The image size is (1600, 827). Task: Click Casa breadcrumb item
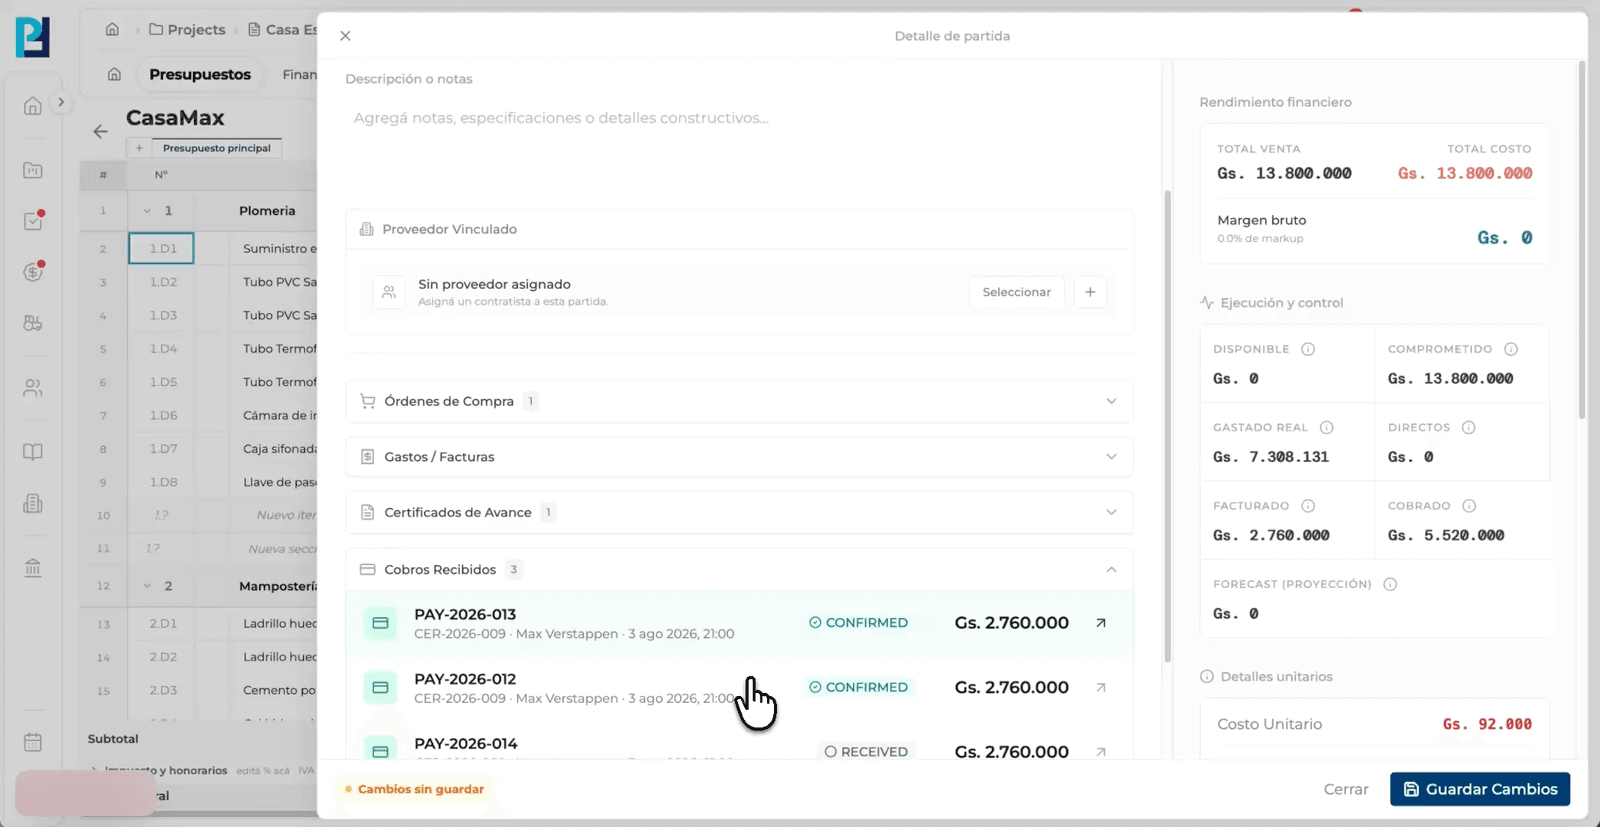pos(282,29)
